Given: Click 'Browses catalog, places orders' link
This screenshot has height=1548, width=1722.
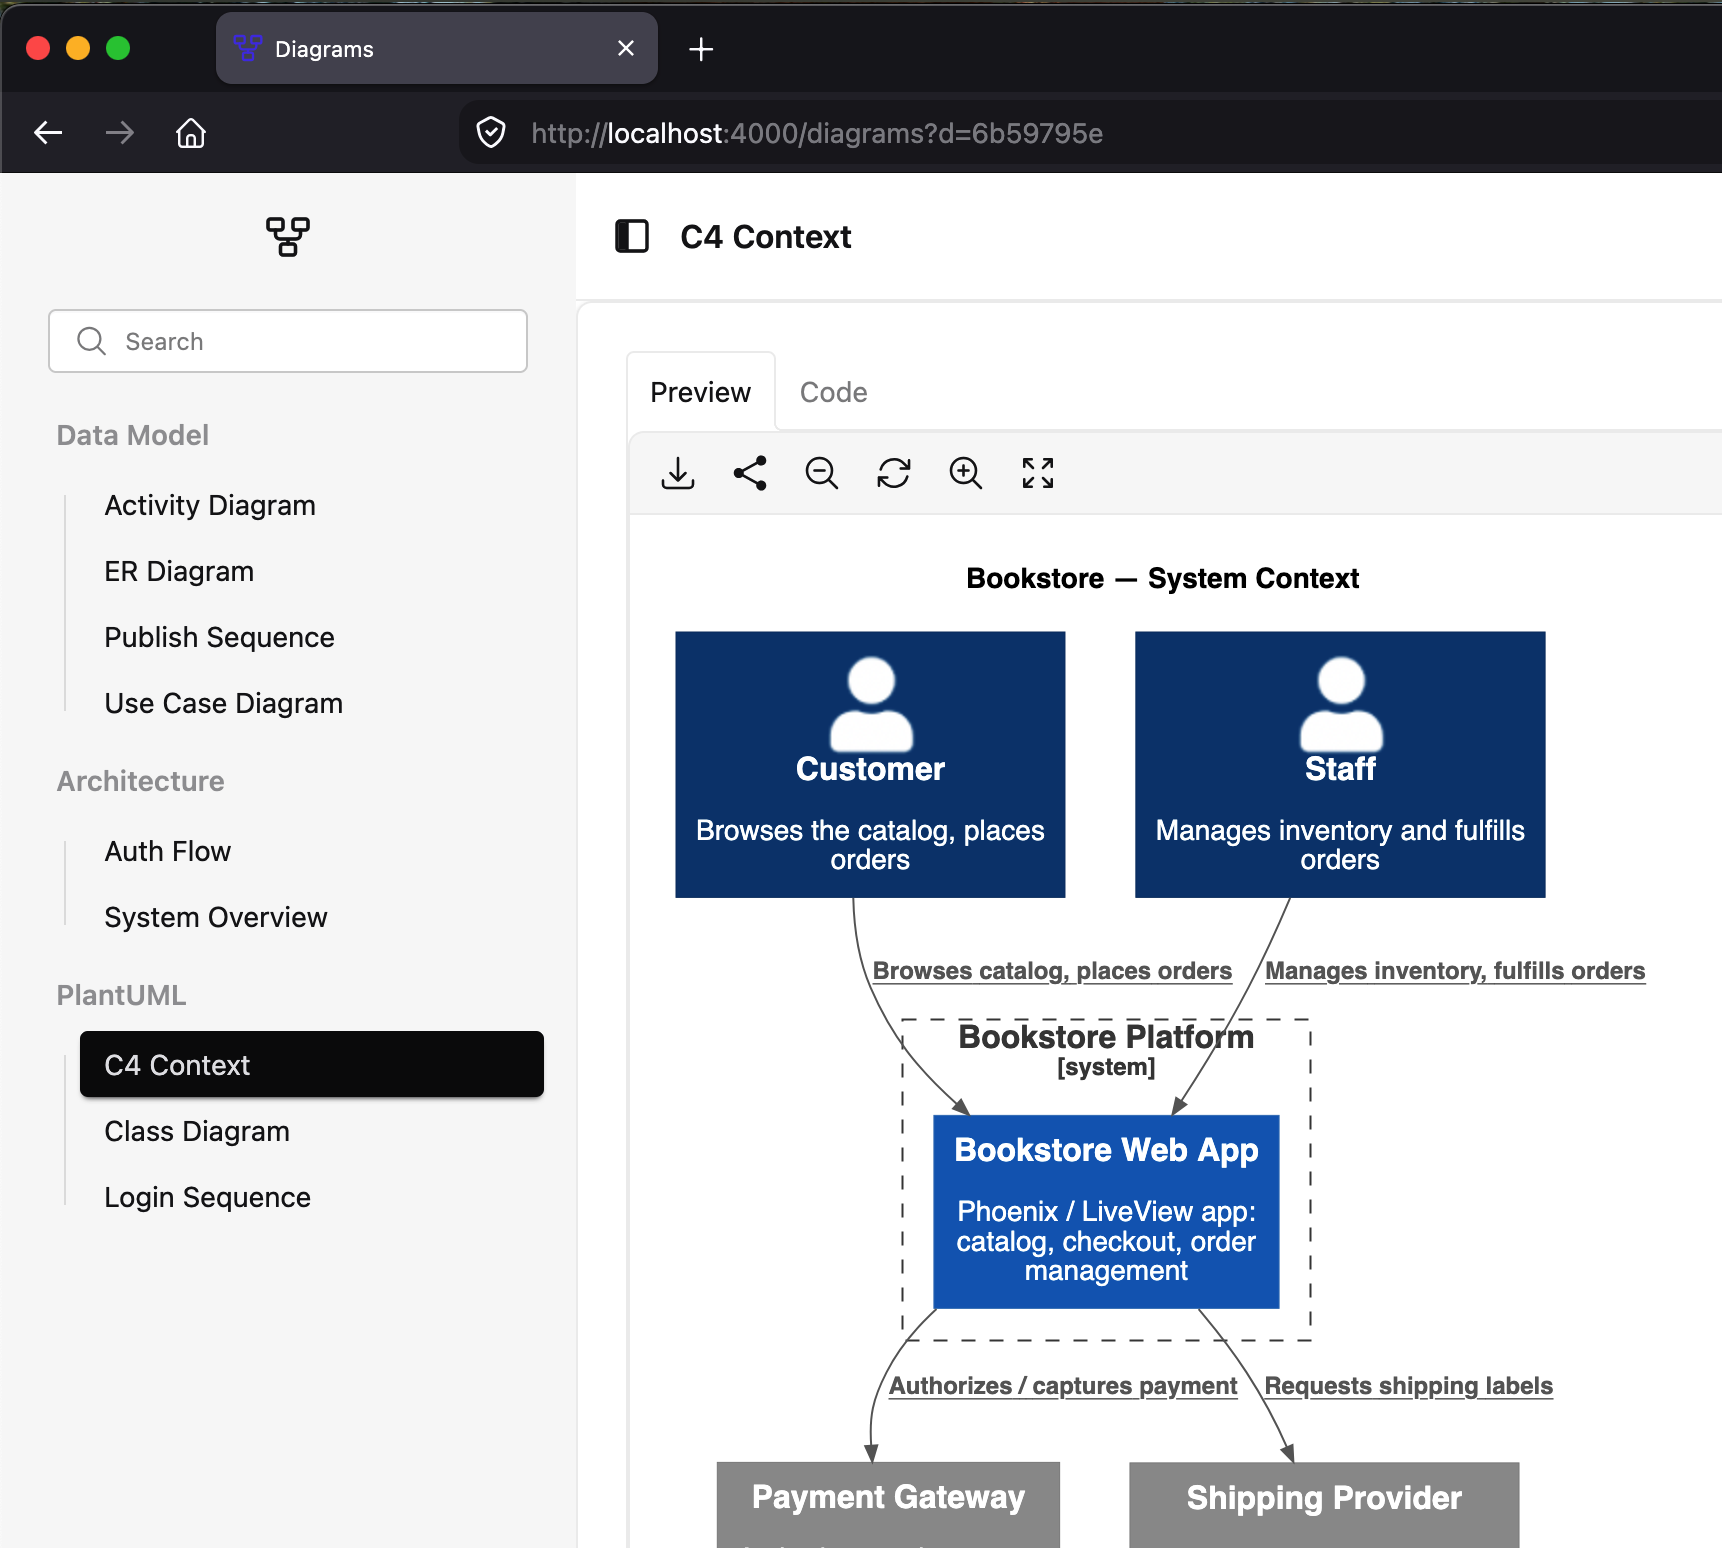Looking at the screenshot, I should (1052, 971).
